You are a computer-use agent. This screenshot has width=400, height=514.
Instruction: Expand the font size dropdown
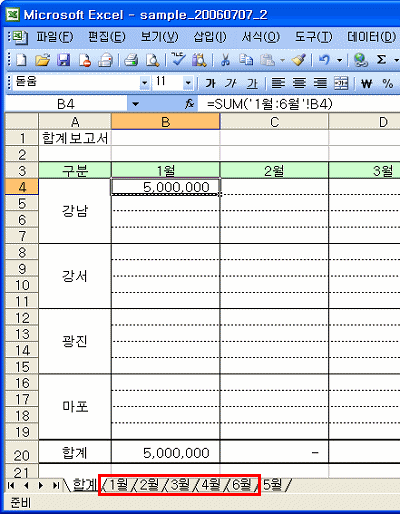click(188, 83)
